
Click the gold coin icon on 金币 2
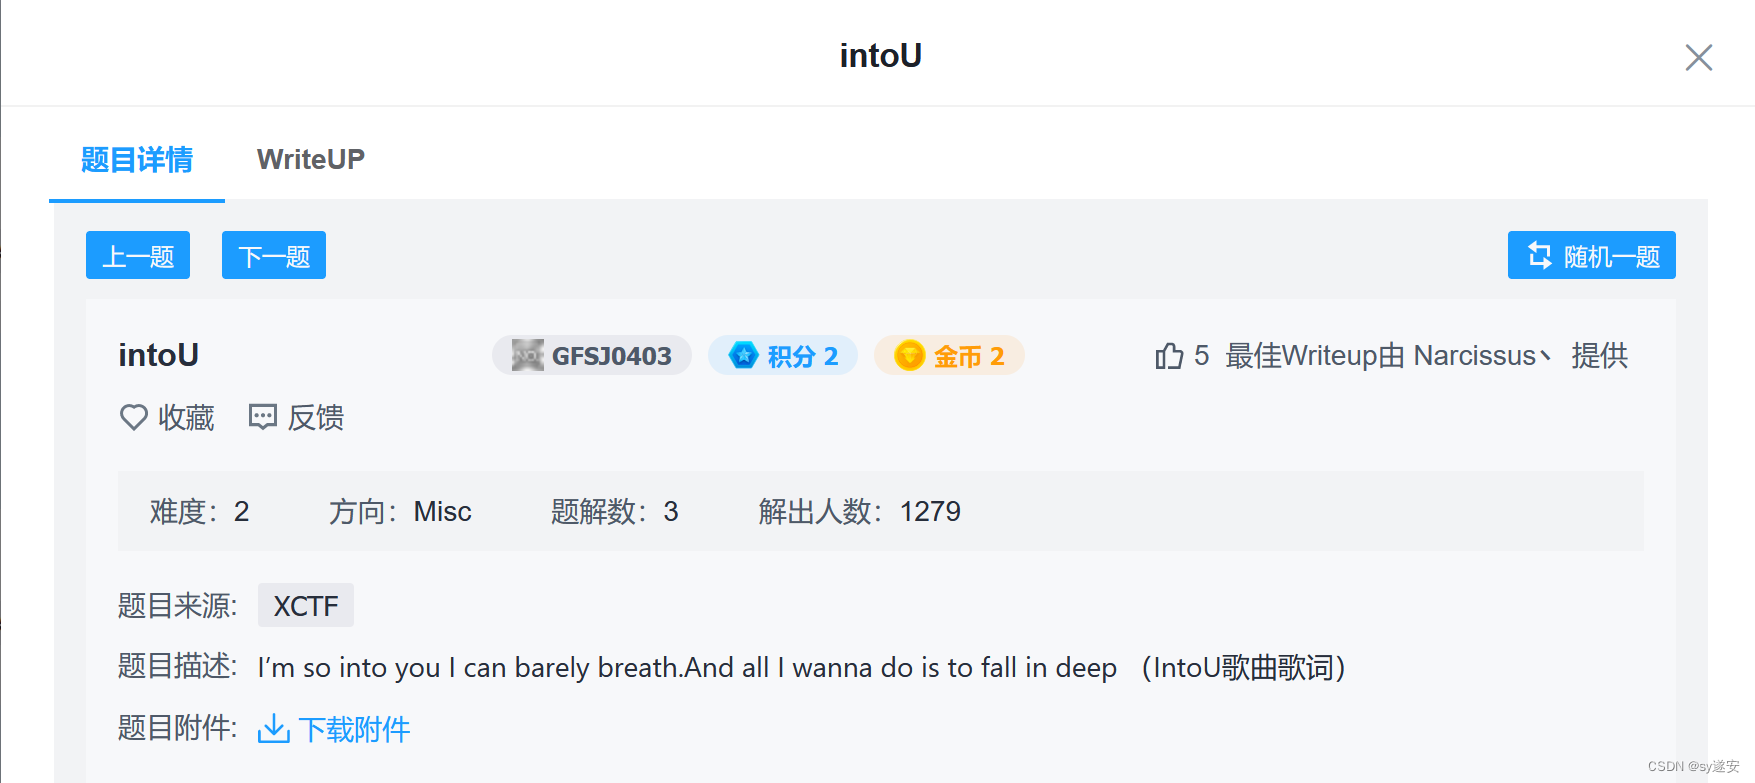pyautogui.click(x=908, y=355)
